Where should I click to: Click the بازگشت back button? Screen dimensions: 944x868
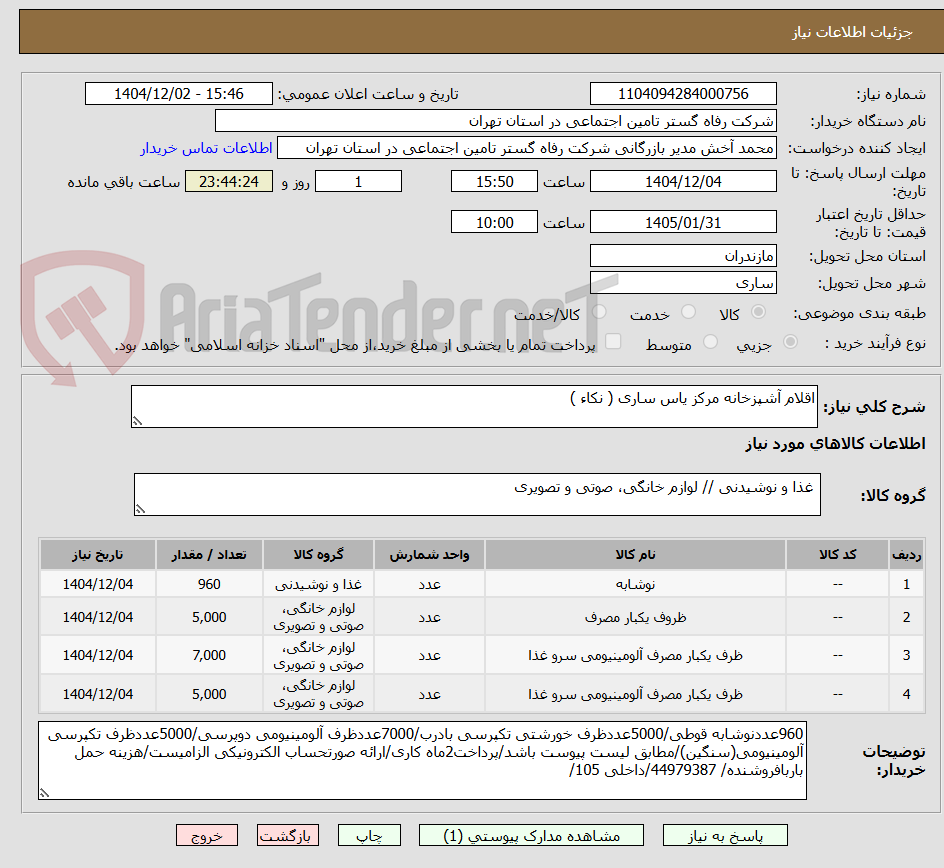point(288,835)
